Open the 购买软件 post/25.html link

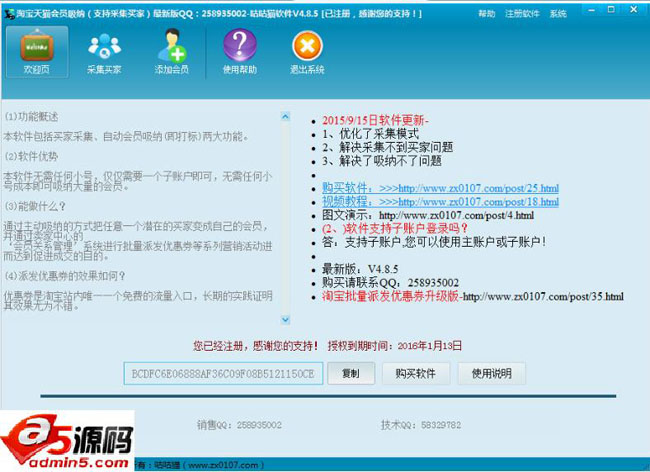click(440, 188)
